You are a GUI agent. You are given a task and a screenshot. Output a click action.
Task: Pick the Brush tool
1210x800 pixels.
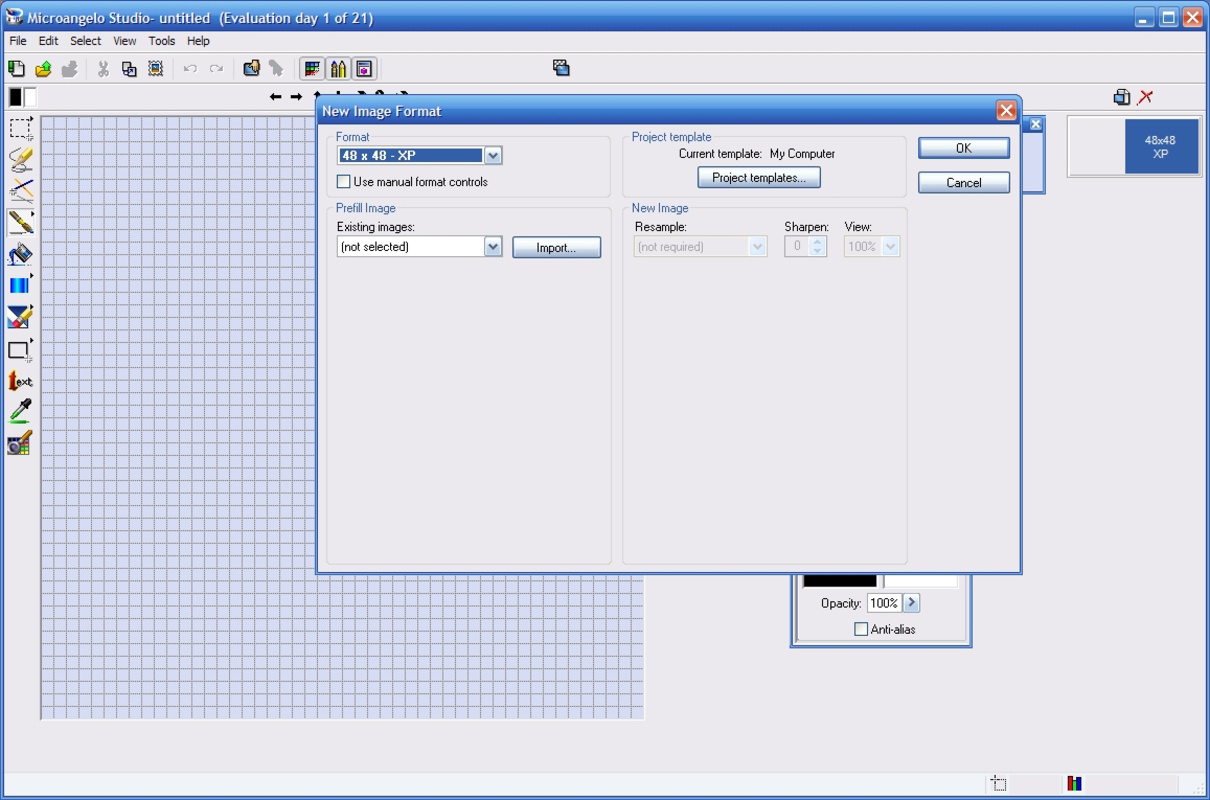(x=18, y=223)
